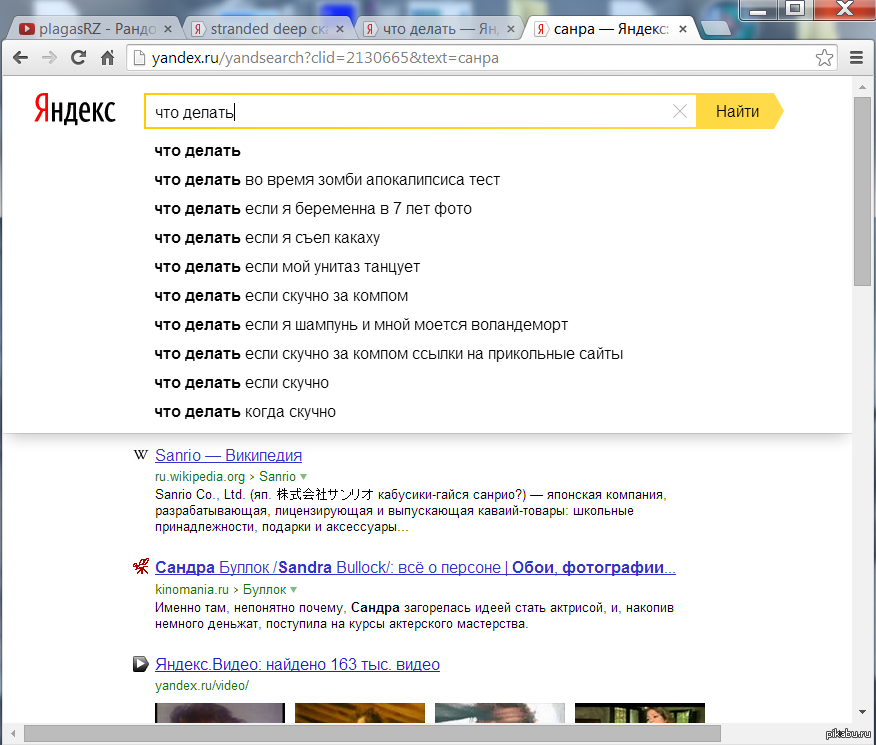Open Яндекс.Видео найдено 163 тыс. link
The image size is (876, 745).
[297, 664]
